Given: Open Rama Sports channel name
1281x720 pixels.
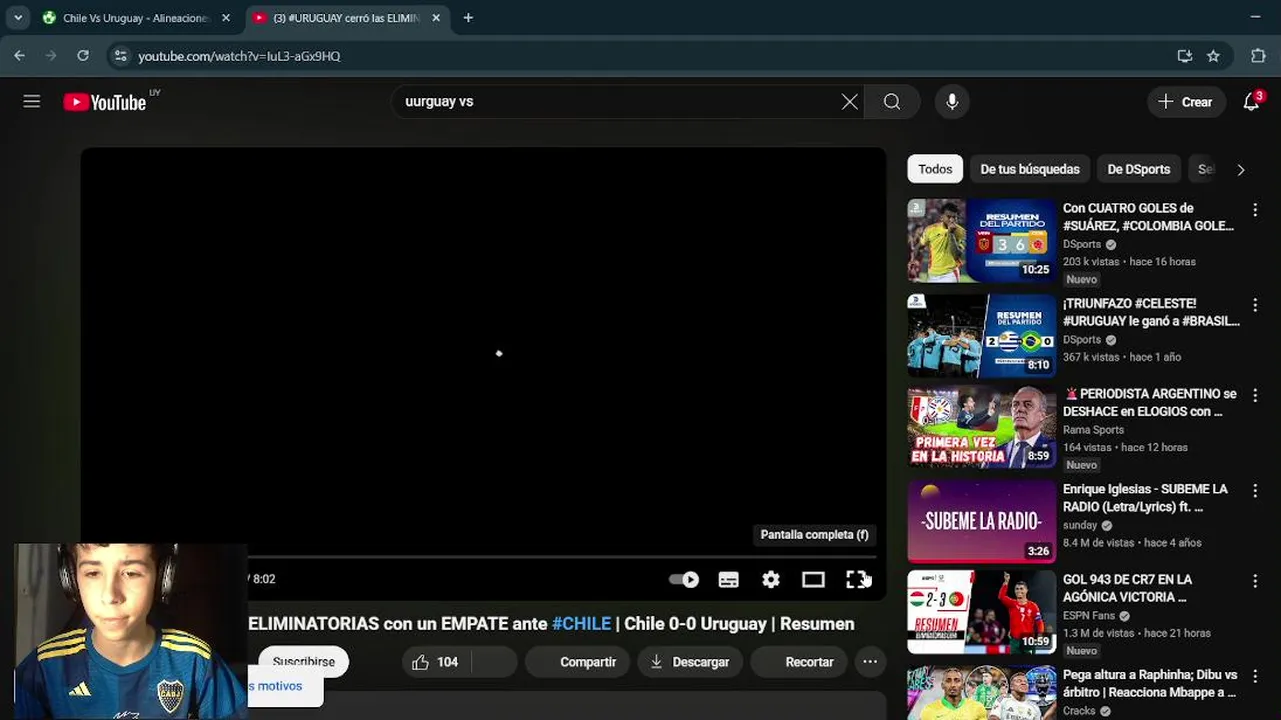Looking at the screenshot, I should [x=1093, y=430].
